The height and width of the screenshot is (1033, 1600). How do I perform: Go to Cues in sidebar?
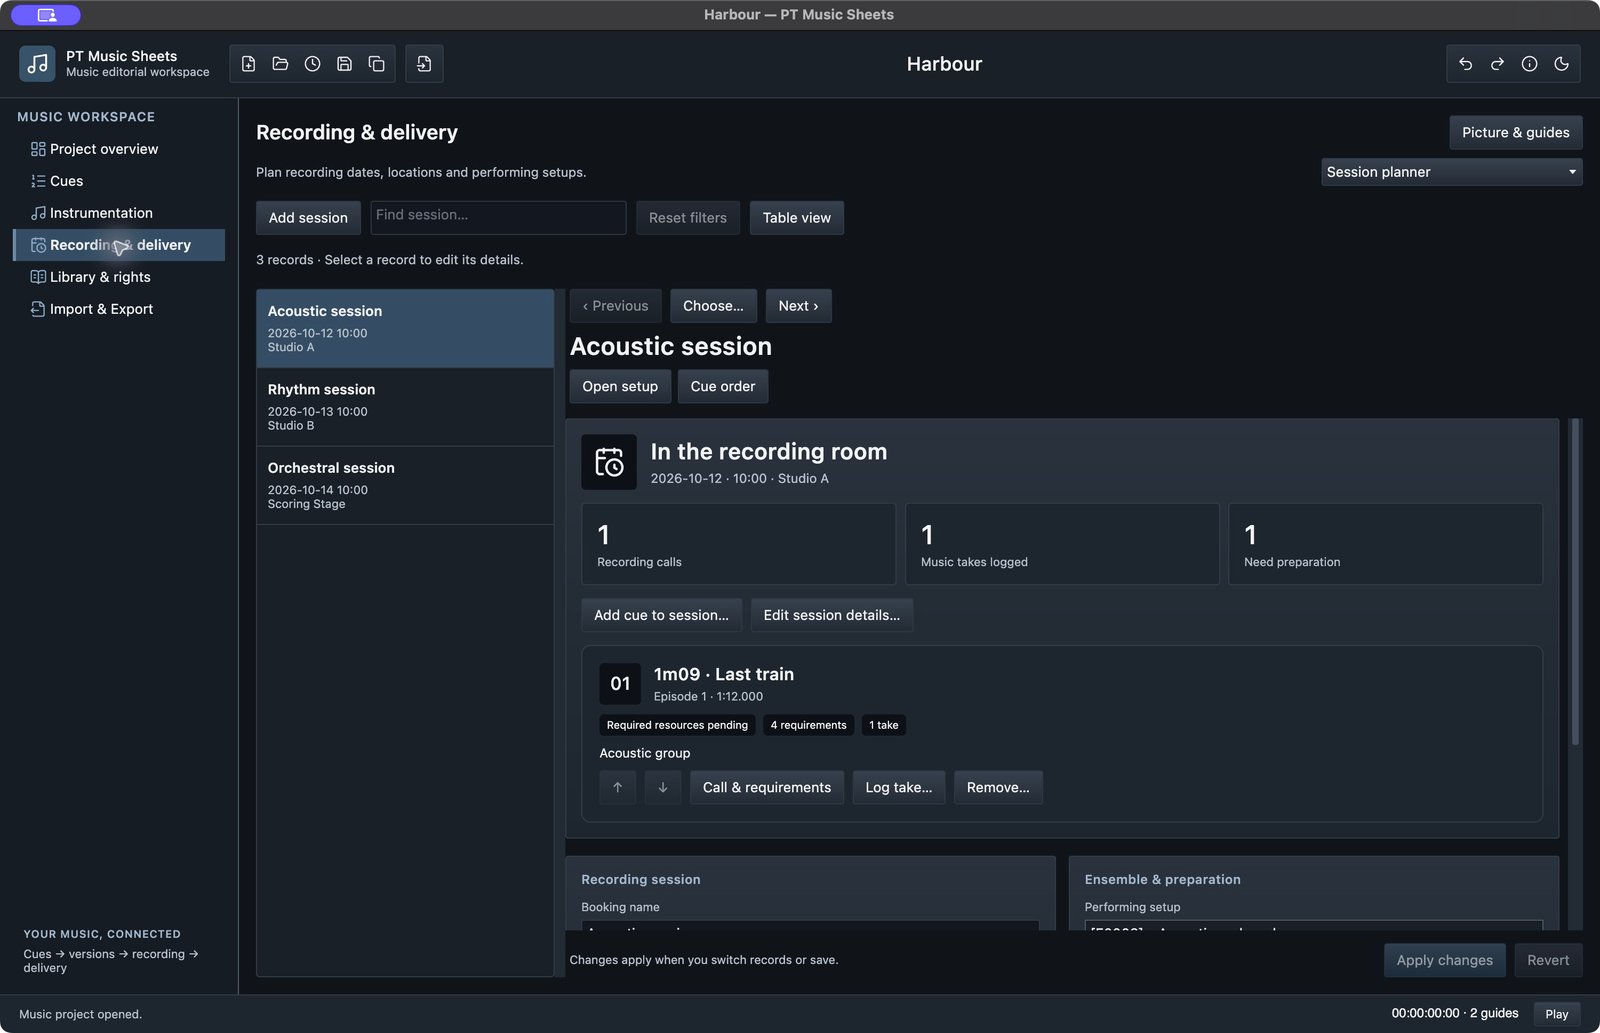pos(119,181)
